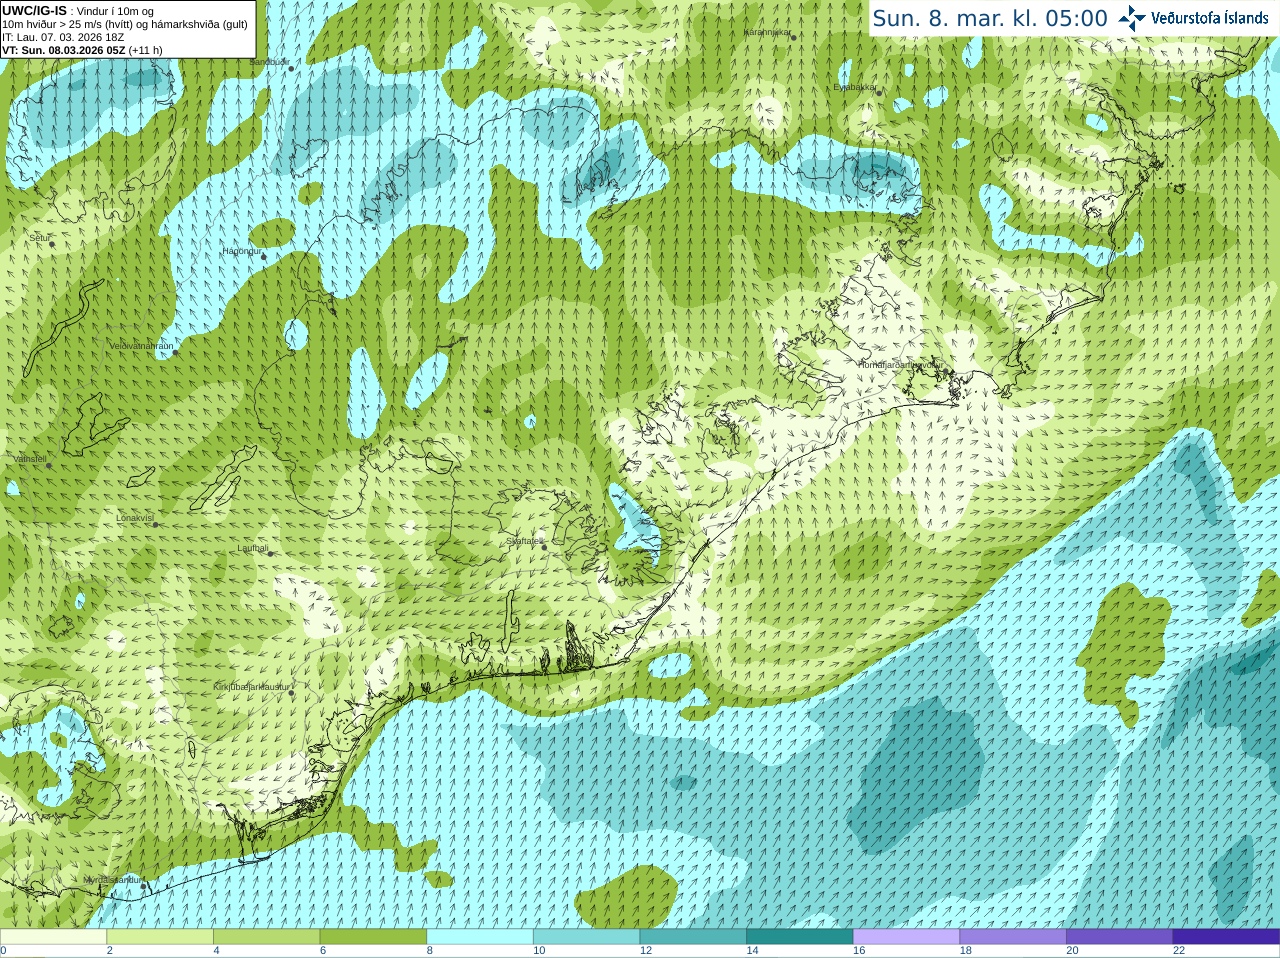The width and height of the screenshot is (1280, 958).
Task: Click the 'Kirkjubæjarklaustur' station label
Action: click(x=252, y=687)
